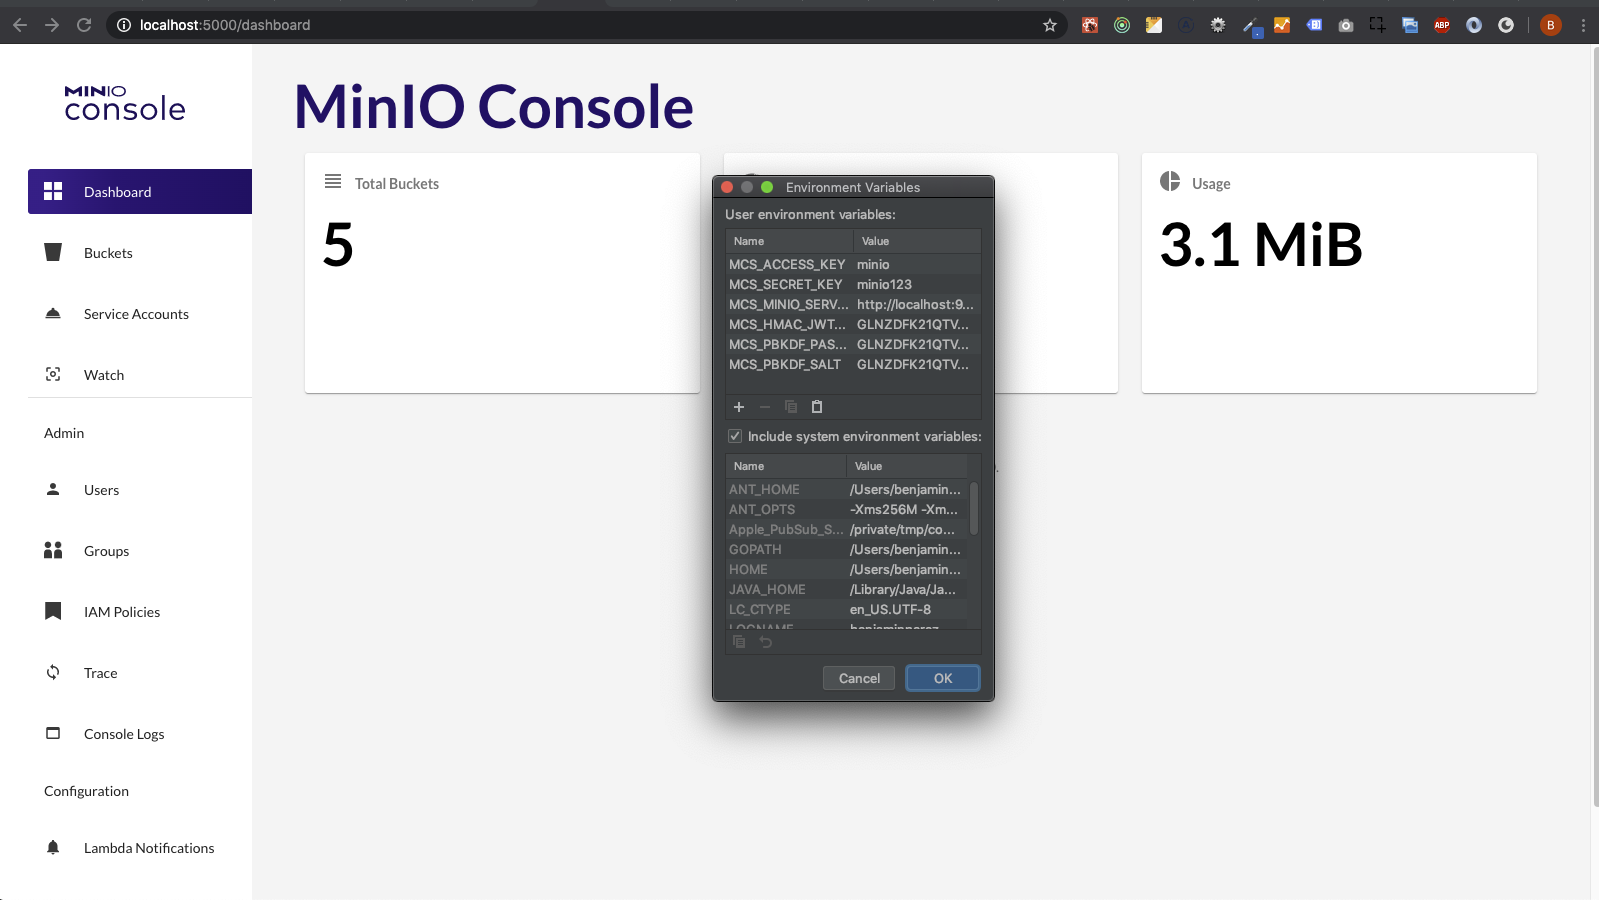Image resolution: width=1599 pixels, height=900 pixels.
Task: Bookmark this page with the star
Action: 1050,25
